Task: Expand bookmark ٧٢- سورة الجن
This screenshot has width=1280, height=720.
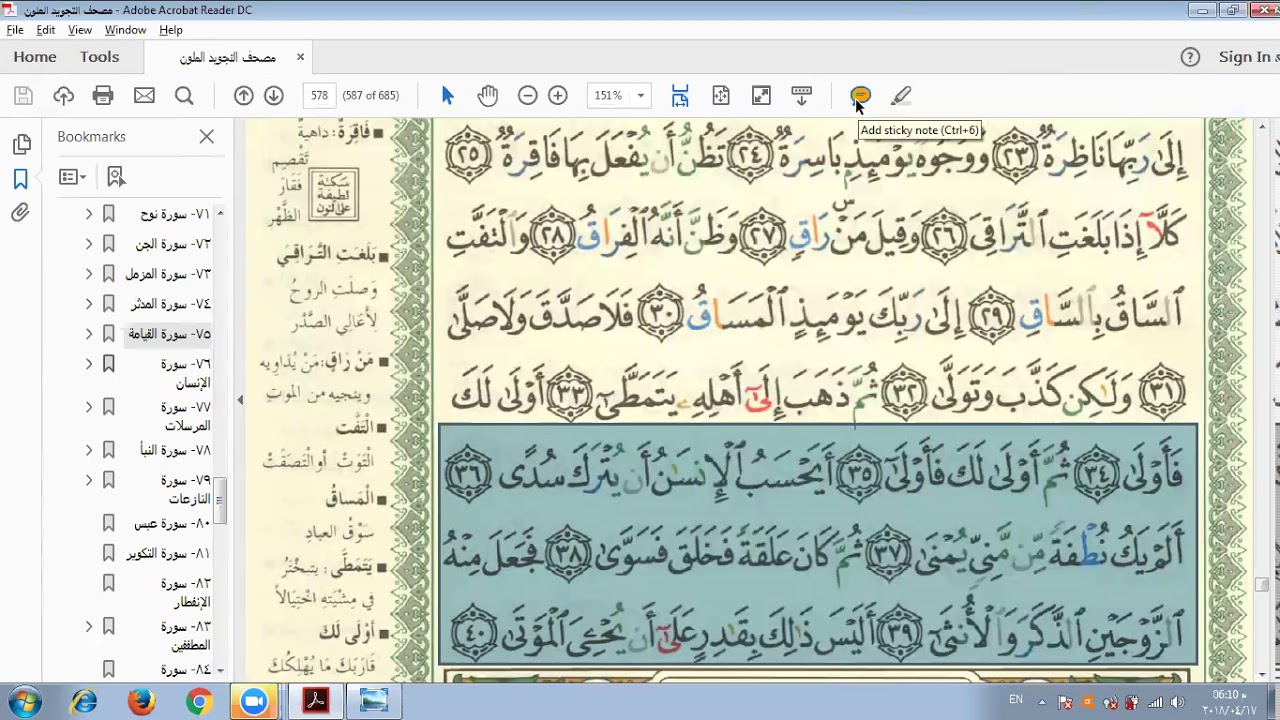Action: point(88,244)
